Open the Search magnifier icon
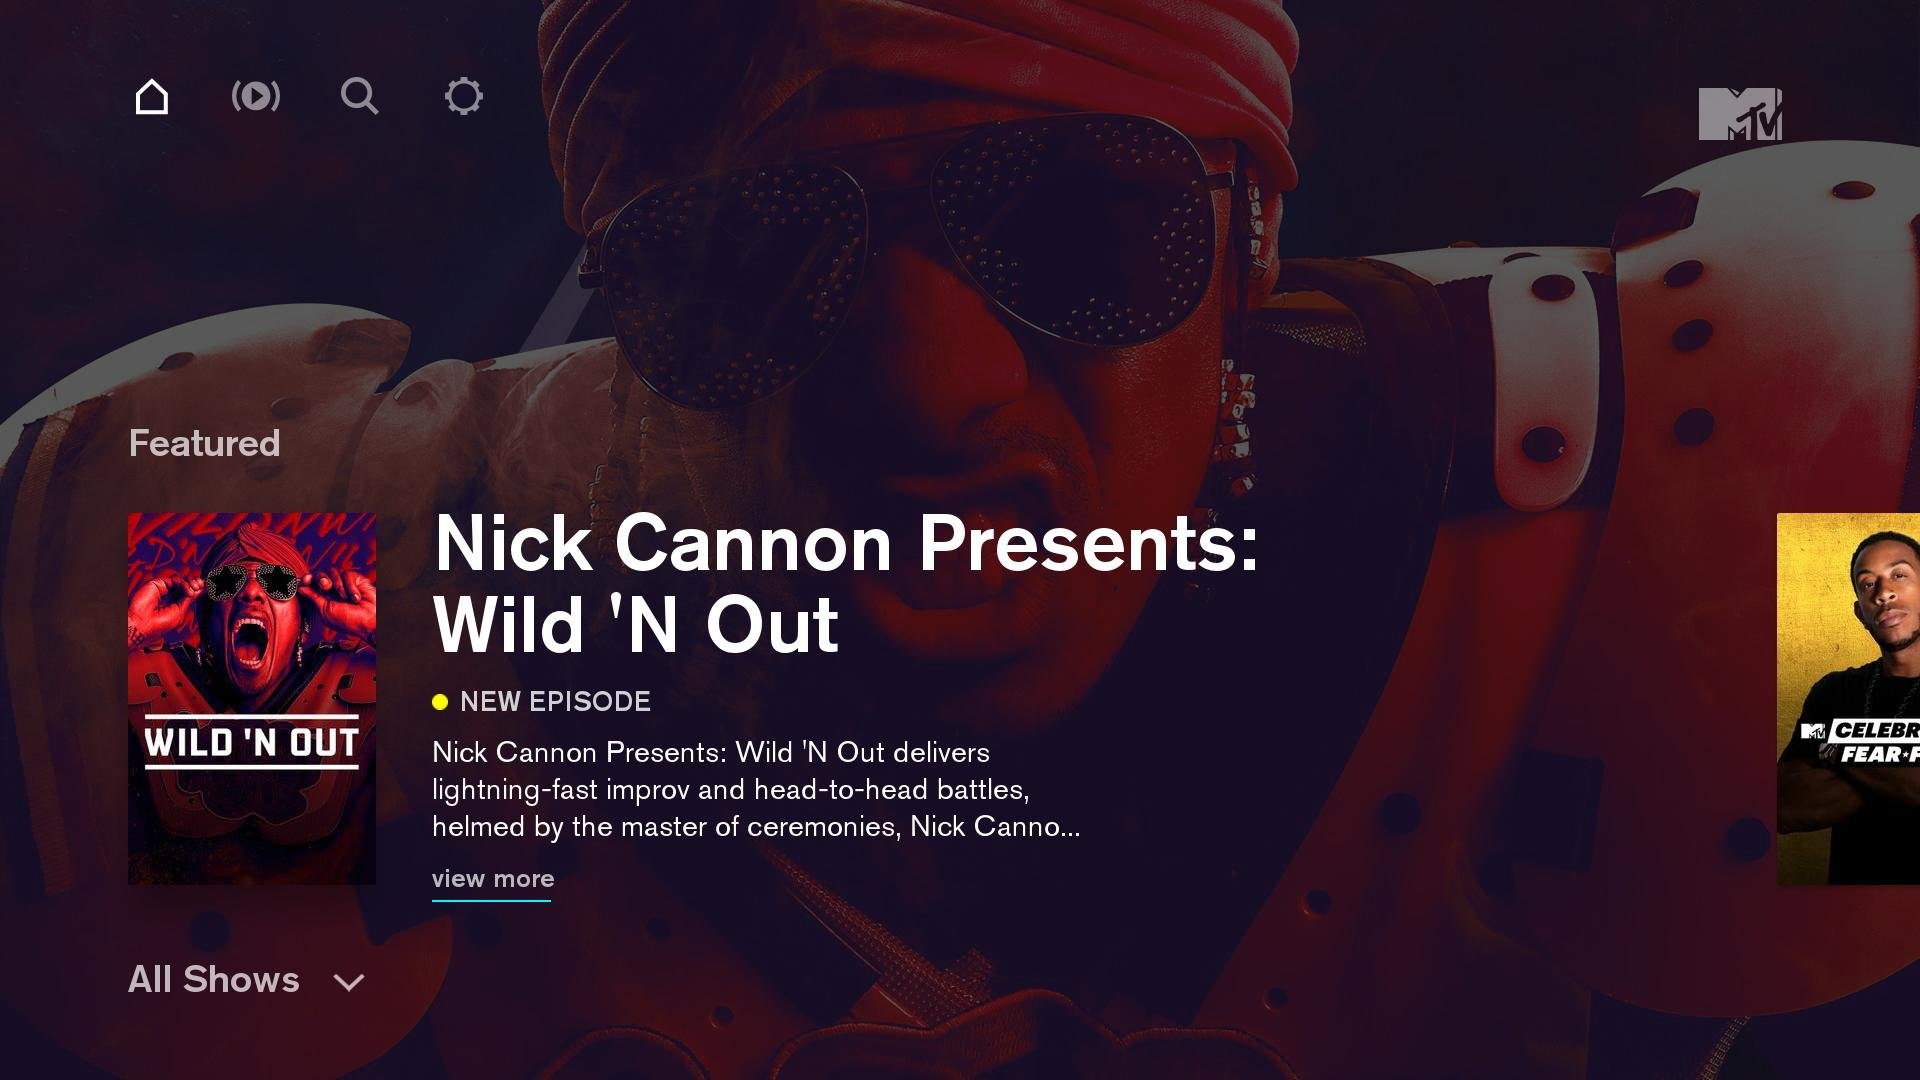This screenshot has height=1080, width=1920. 360,97
